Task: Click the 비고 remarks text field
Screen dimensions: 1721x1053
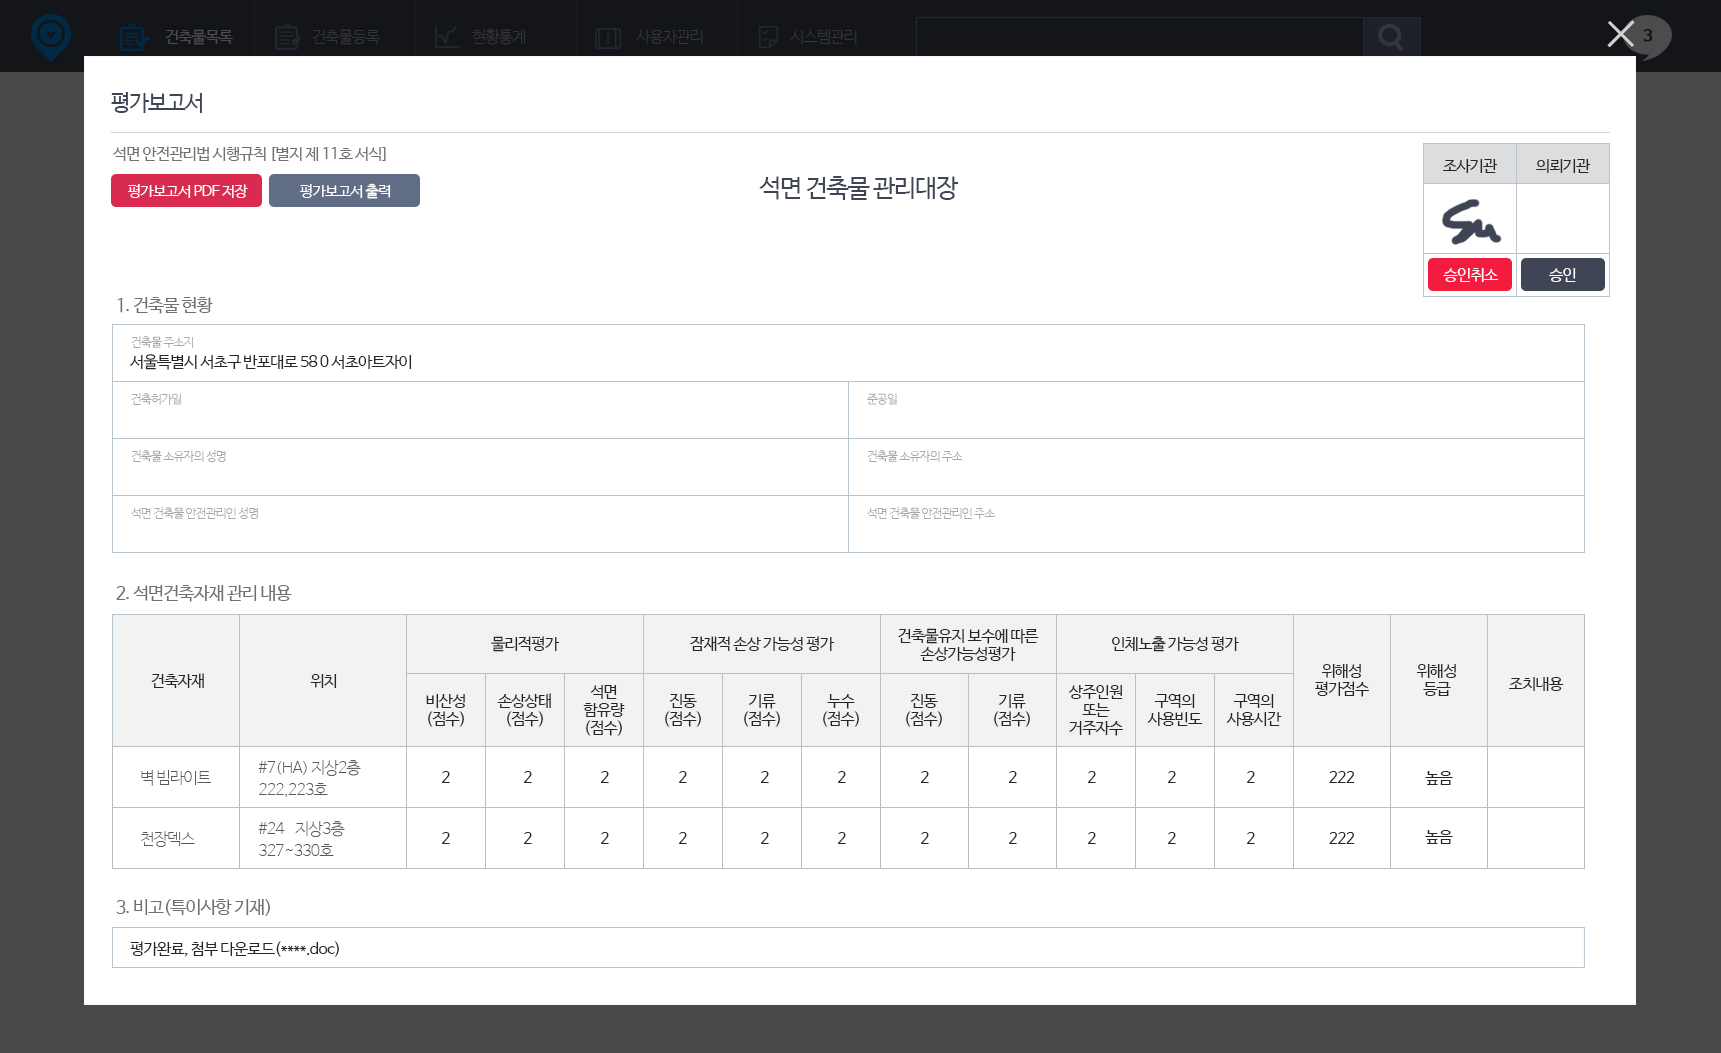Action: (847, 948)
